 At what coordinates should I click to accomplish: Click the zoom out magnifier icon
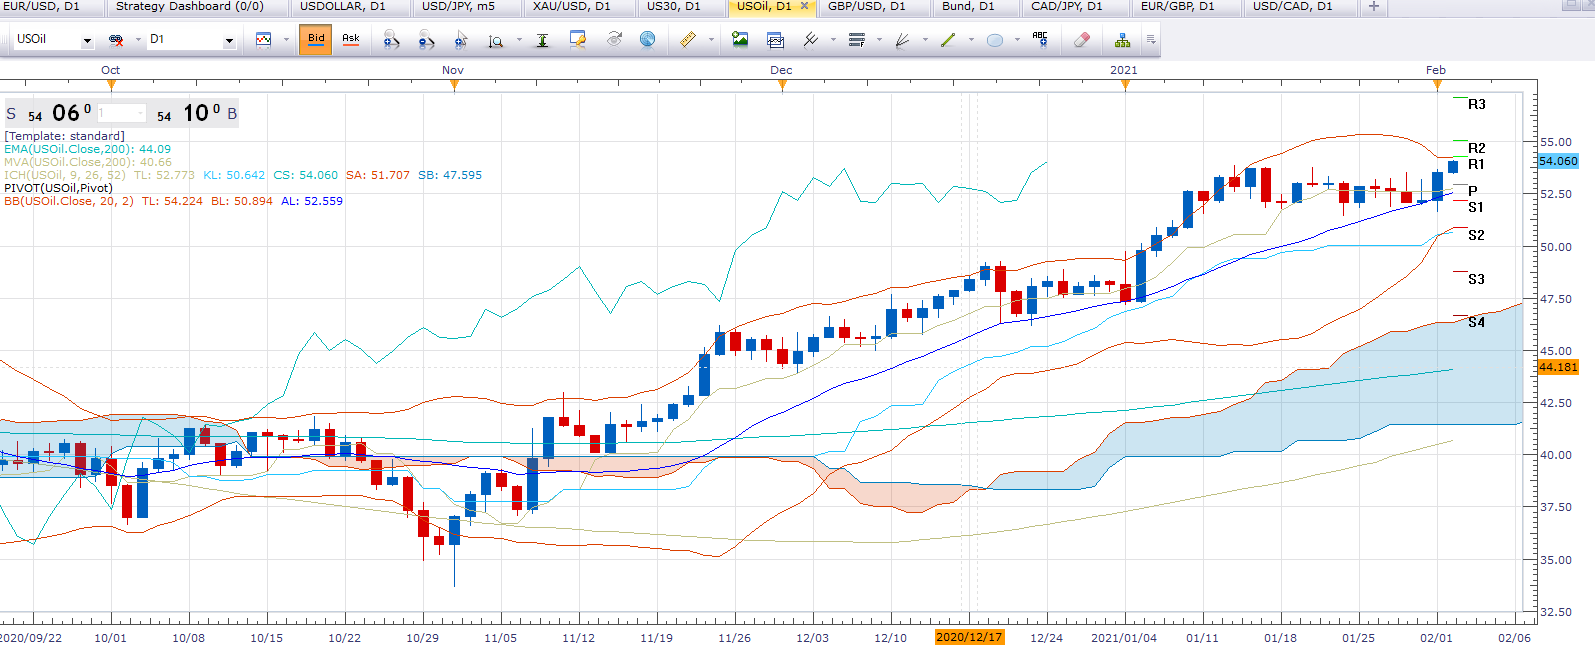[426, 40]
